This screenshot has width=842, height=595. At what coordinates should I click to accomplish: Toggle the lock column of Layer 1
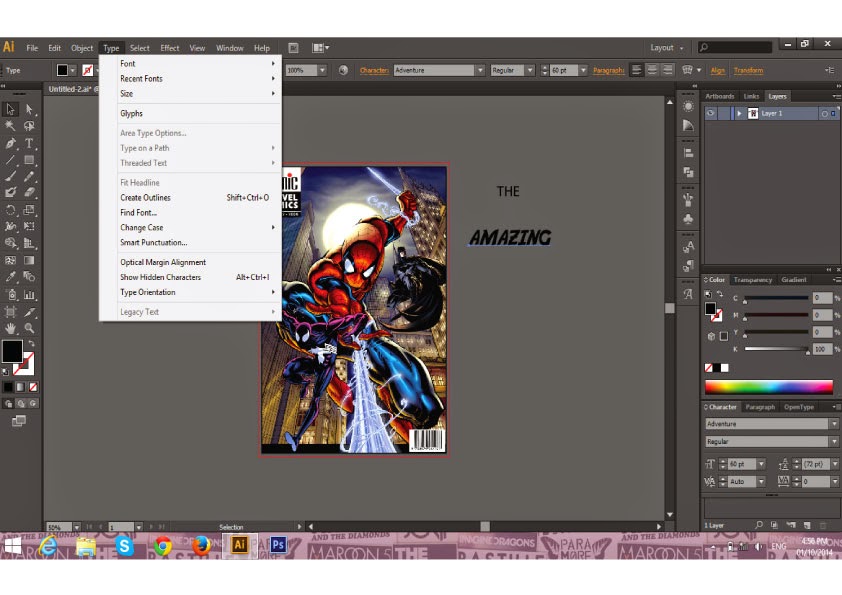[x=724, y=113]
